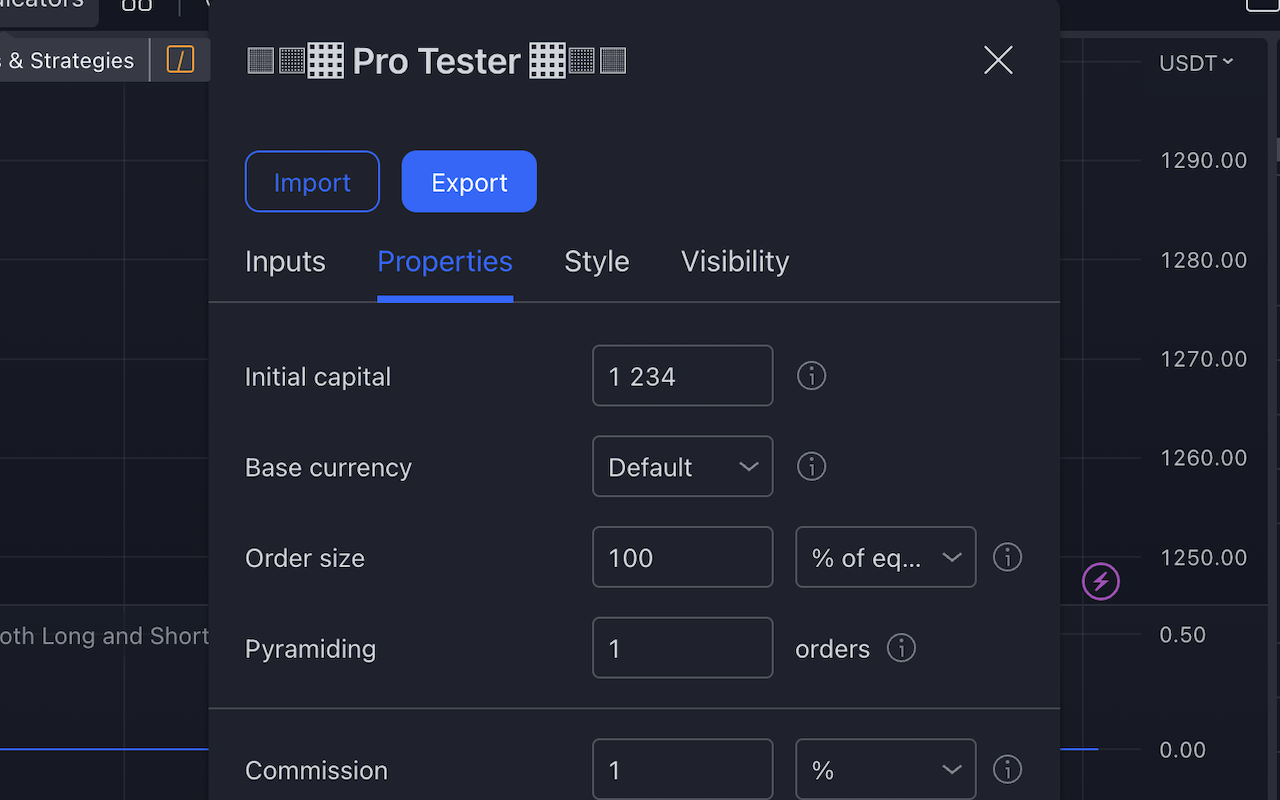
Task: View the Order size info tooltip
Action: pos(1007,557)
